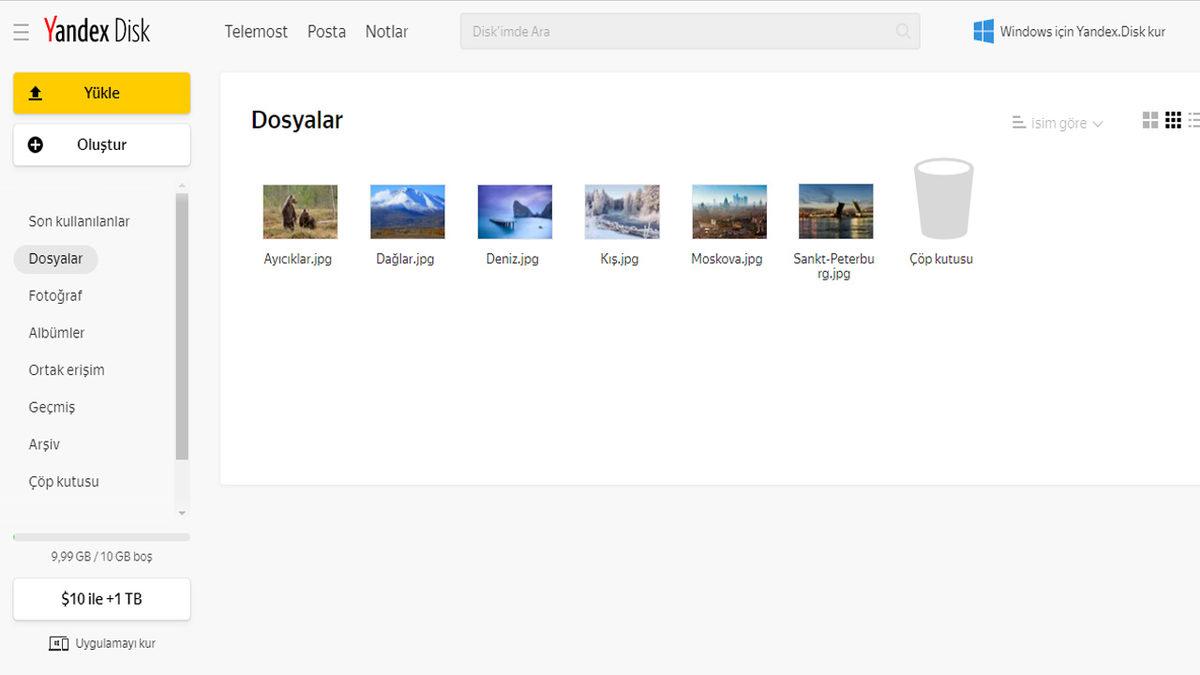The width and height of the screenshot is (1200, 675).
Task: Open the $10 ile +1 TB upgrade offer
Action: click(101, 599)
